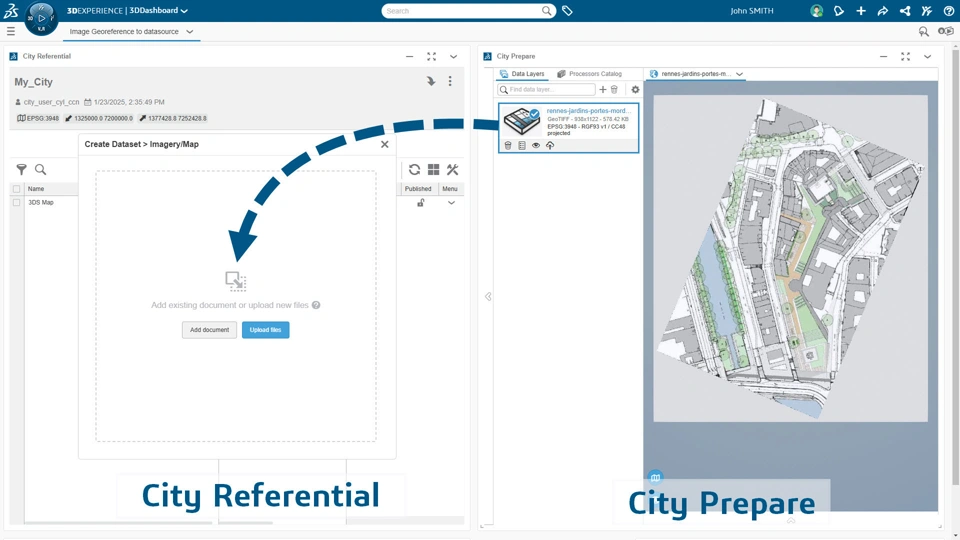The image size is (960, 540).
Task: Toggle the rennes-jardins layer selection checkmark
Action: pos(534,114)
